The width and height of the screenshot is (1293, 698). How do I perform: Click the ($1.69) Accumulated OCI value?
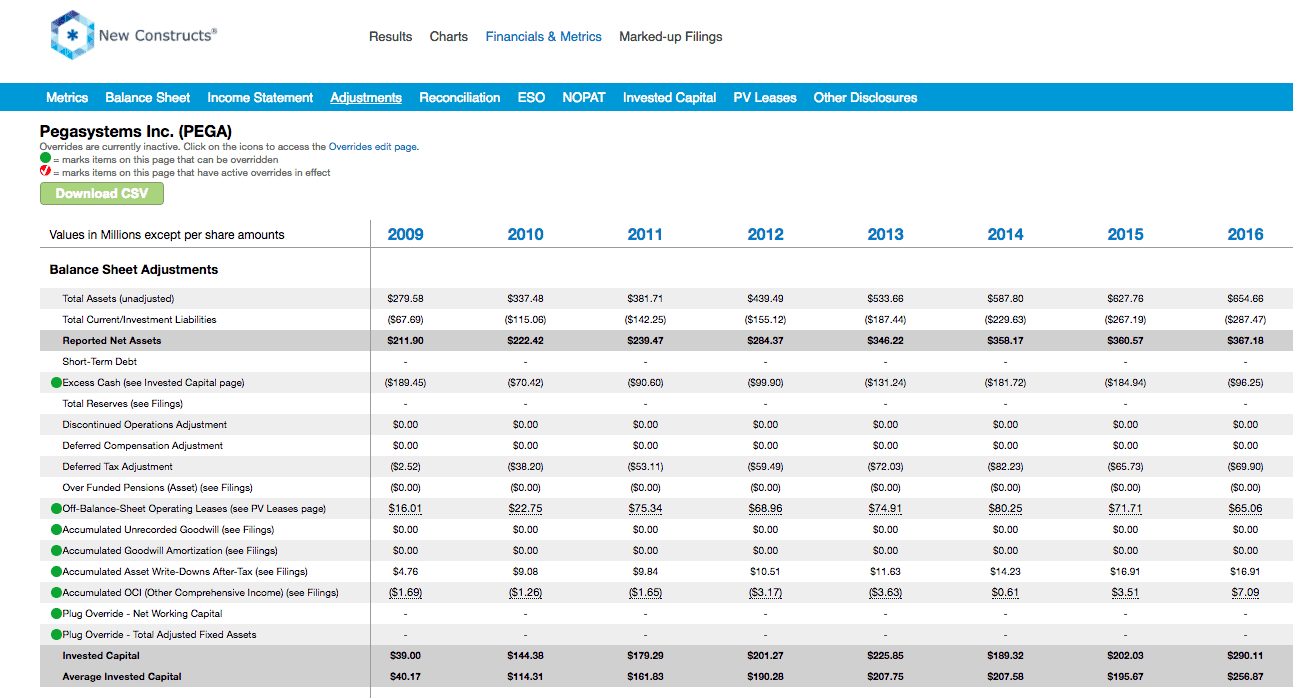(405, 593)
